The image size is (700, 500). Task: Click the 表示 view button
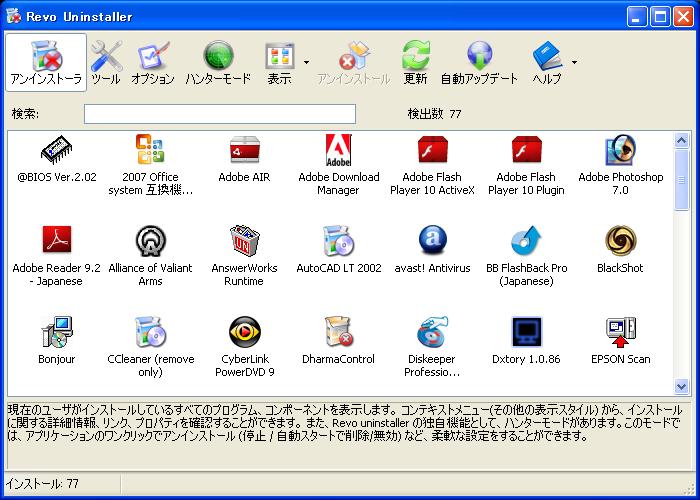[280, 62]
